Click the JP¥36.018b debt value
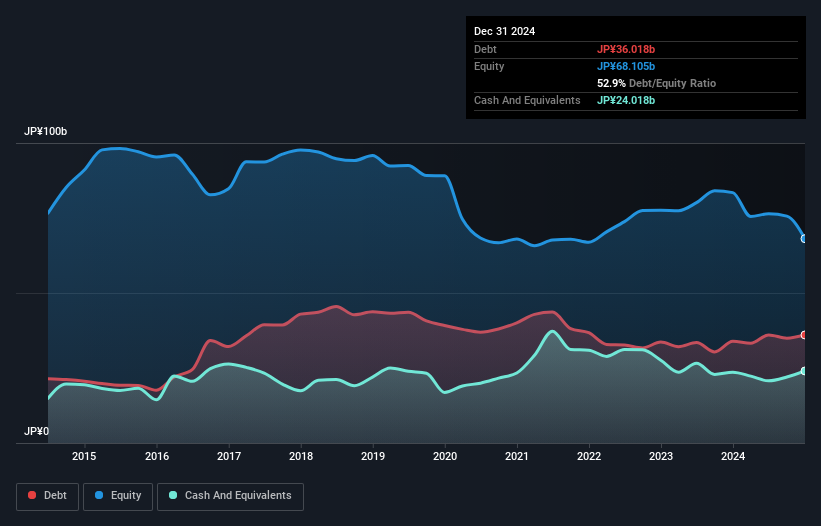The height and width of the screenshot is (526, 821). pyautogui.click(x=626, y=49)
